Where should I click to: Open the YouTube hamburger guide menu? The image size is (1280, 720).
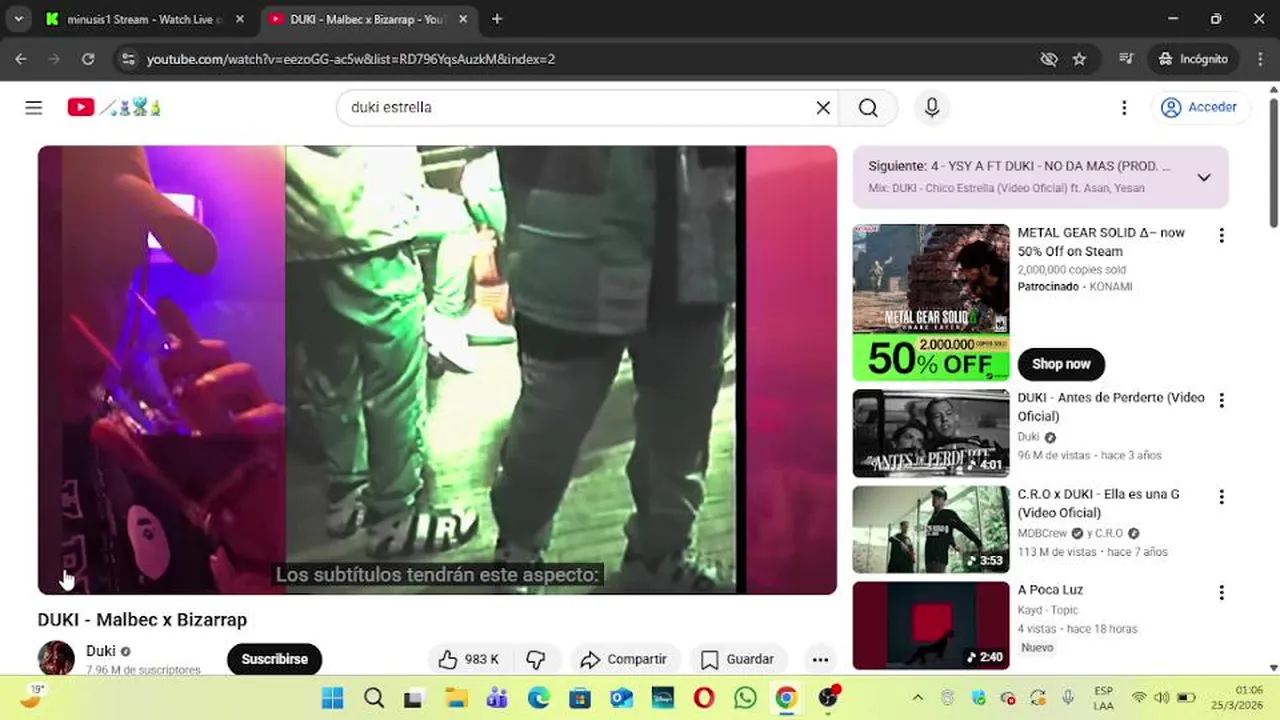tap(34, 107)
